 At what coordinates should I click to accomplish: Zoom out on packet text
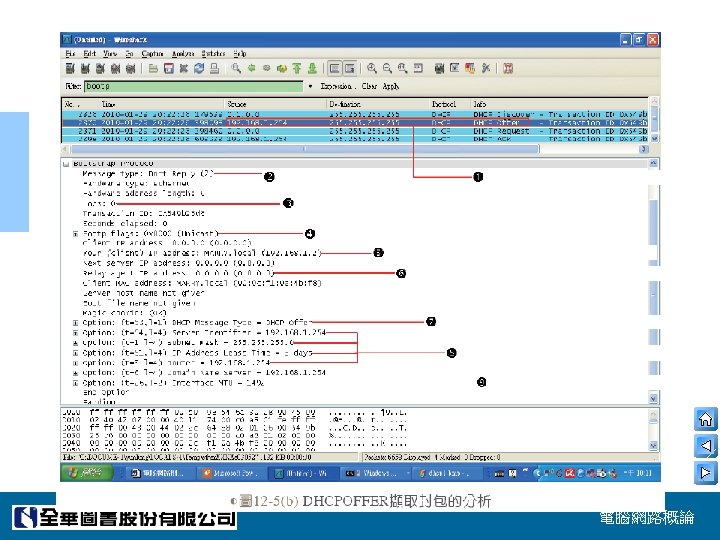[387, 68]
